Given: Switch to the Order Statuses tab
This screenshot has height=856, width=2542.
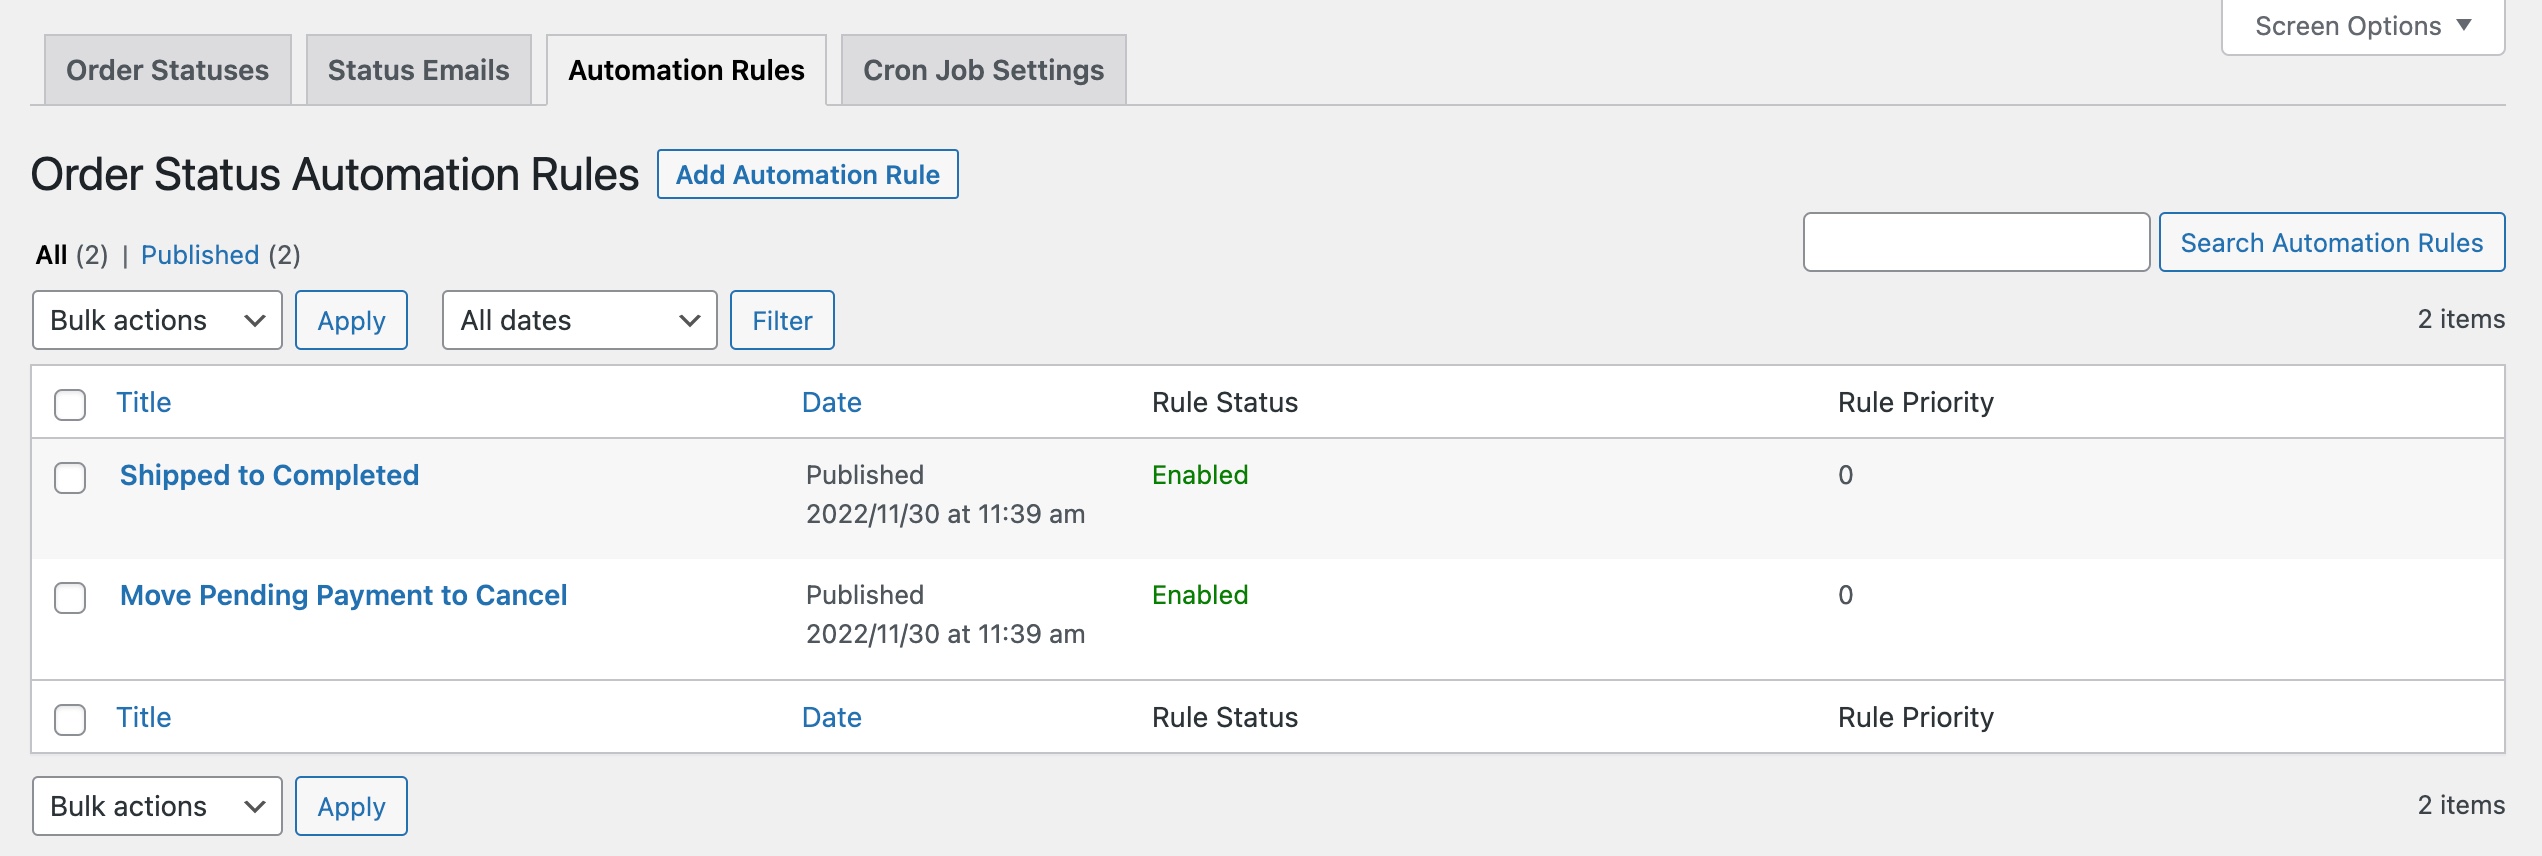Looking at the screenshot, I should tap(166, 69).
